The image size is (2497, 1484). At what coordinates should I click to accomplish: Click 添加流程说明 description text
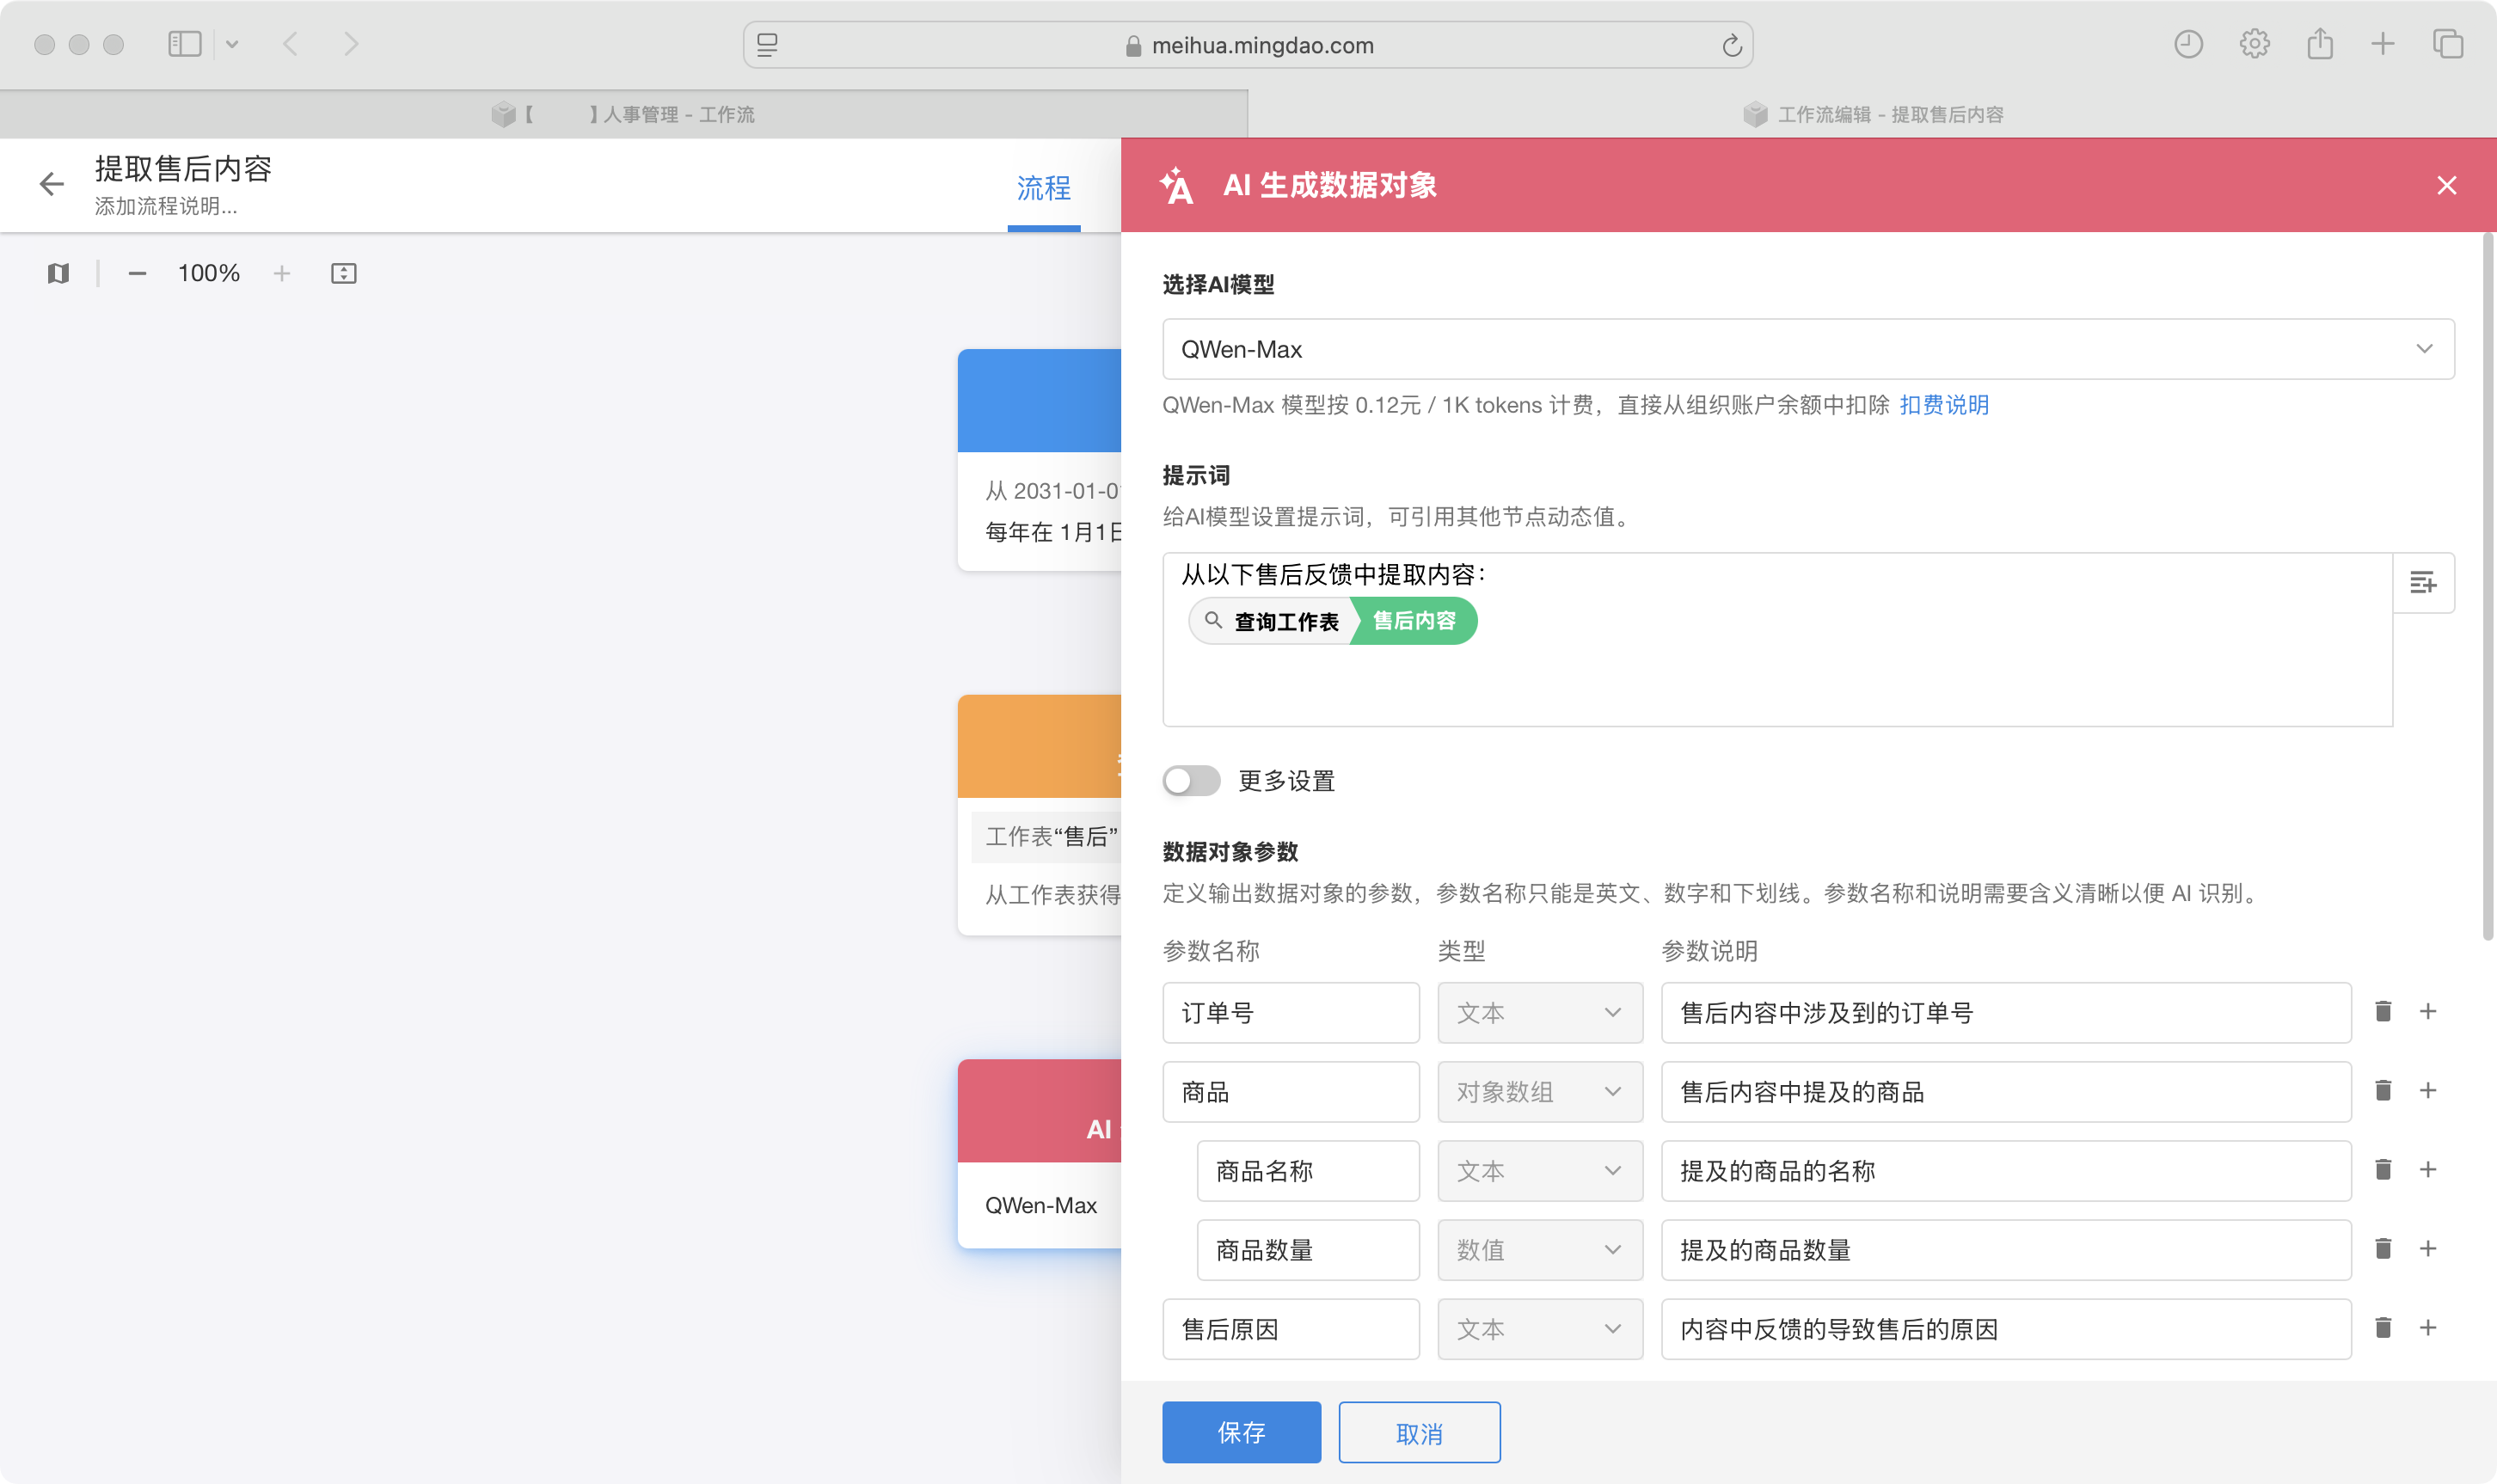click(x=166, y=206)
